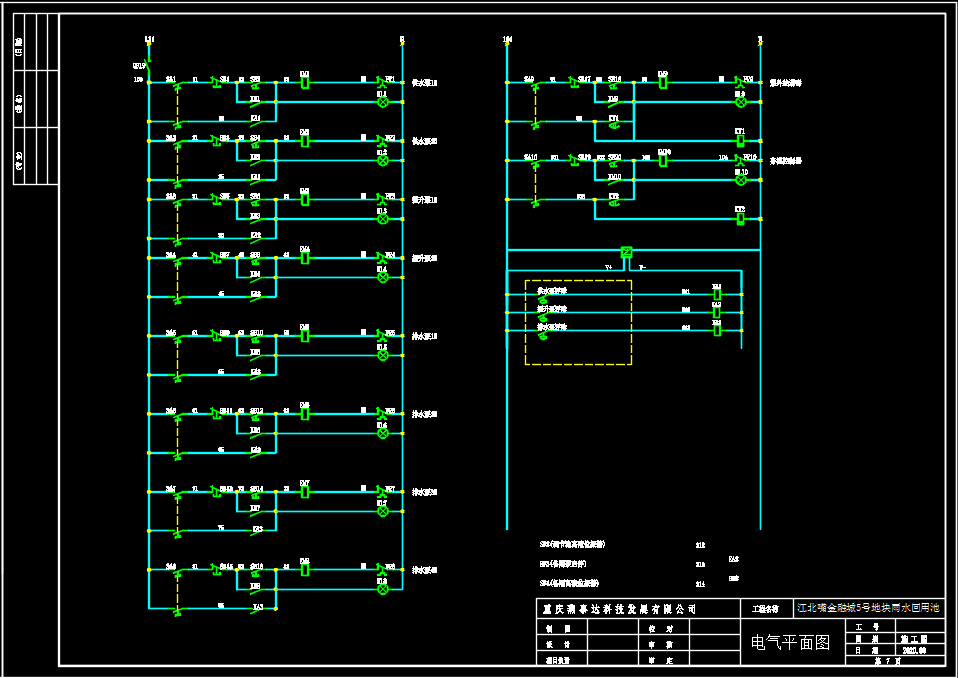This screenshot has height=678, width=958.
Task: Click the 工程名称 label cell
Action: click(x=766, y=609)
